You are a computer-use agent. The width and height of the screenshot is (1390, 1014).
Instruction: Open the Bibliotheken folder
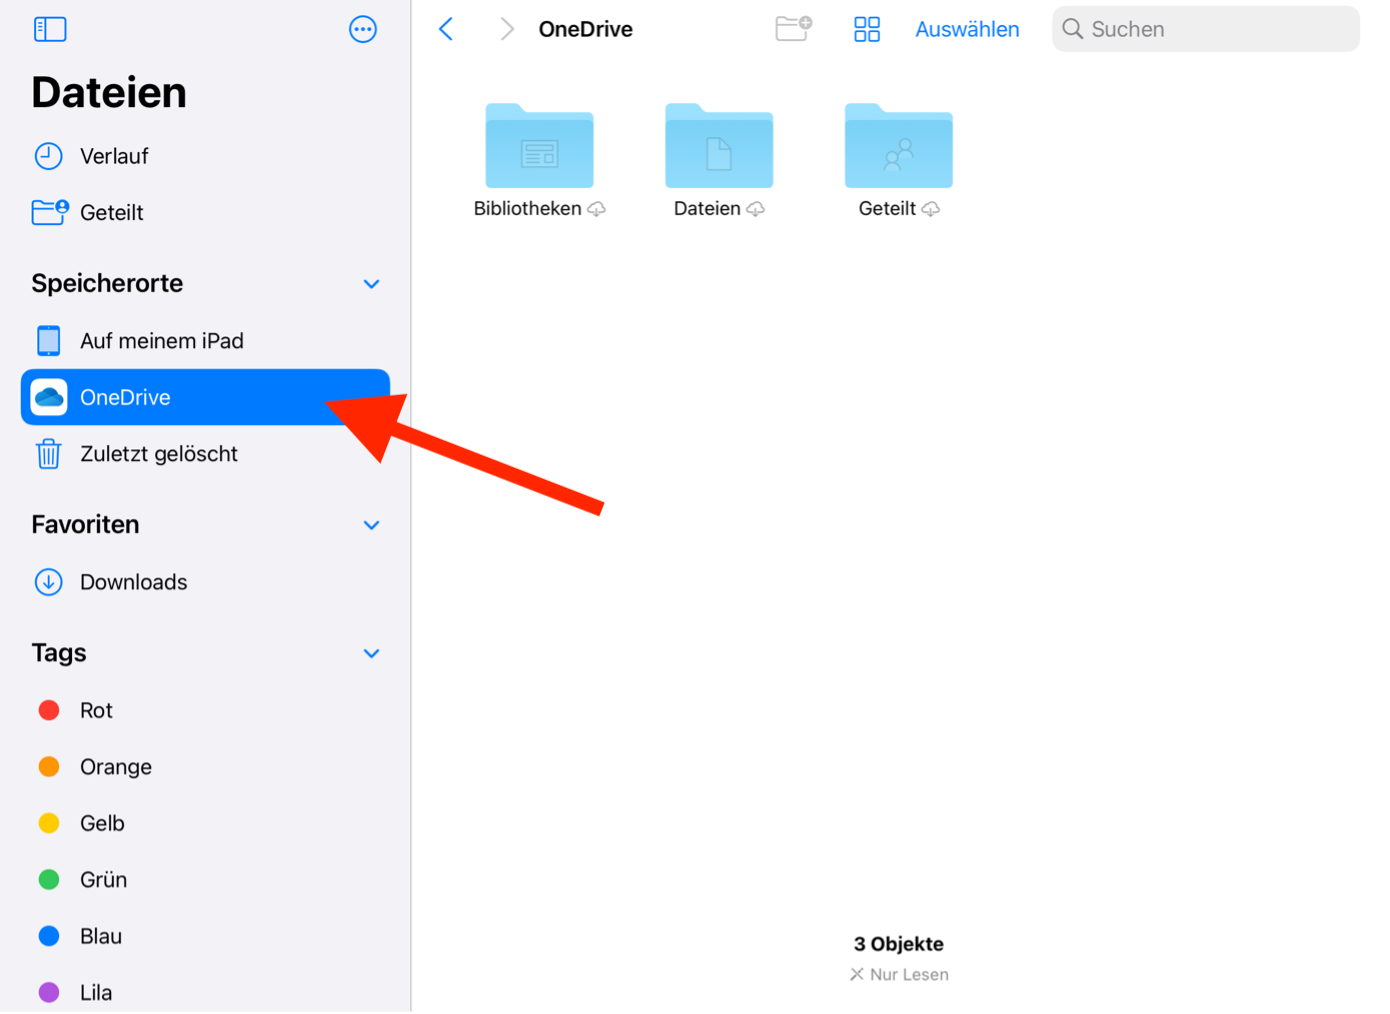(539, 148)
